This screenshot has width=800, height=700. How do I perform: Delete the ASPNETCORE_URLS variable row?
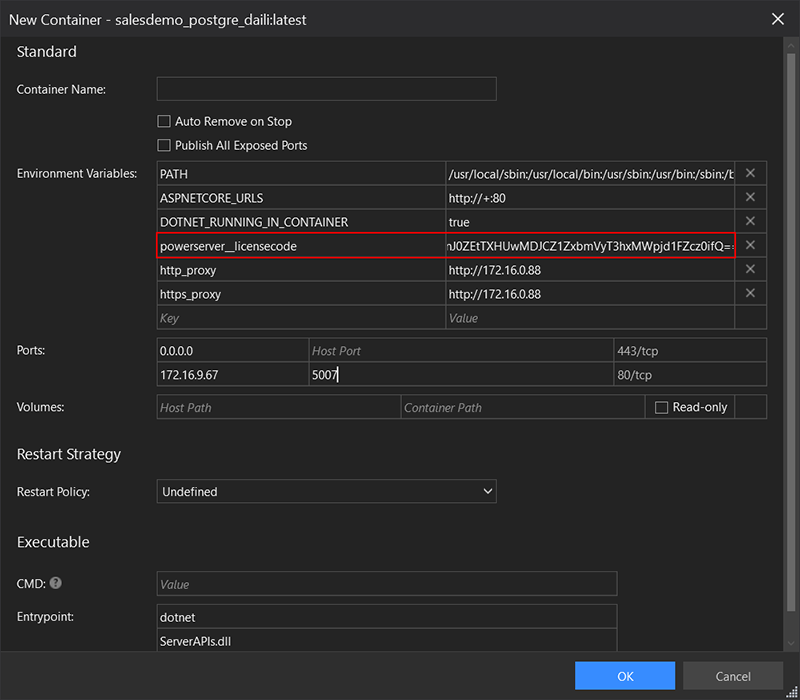click(750, 198)
